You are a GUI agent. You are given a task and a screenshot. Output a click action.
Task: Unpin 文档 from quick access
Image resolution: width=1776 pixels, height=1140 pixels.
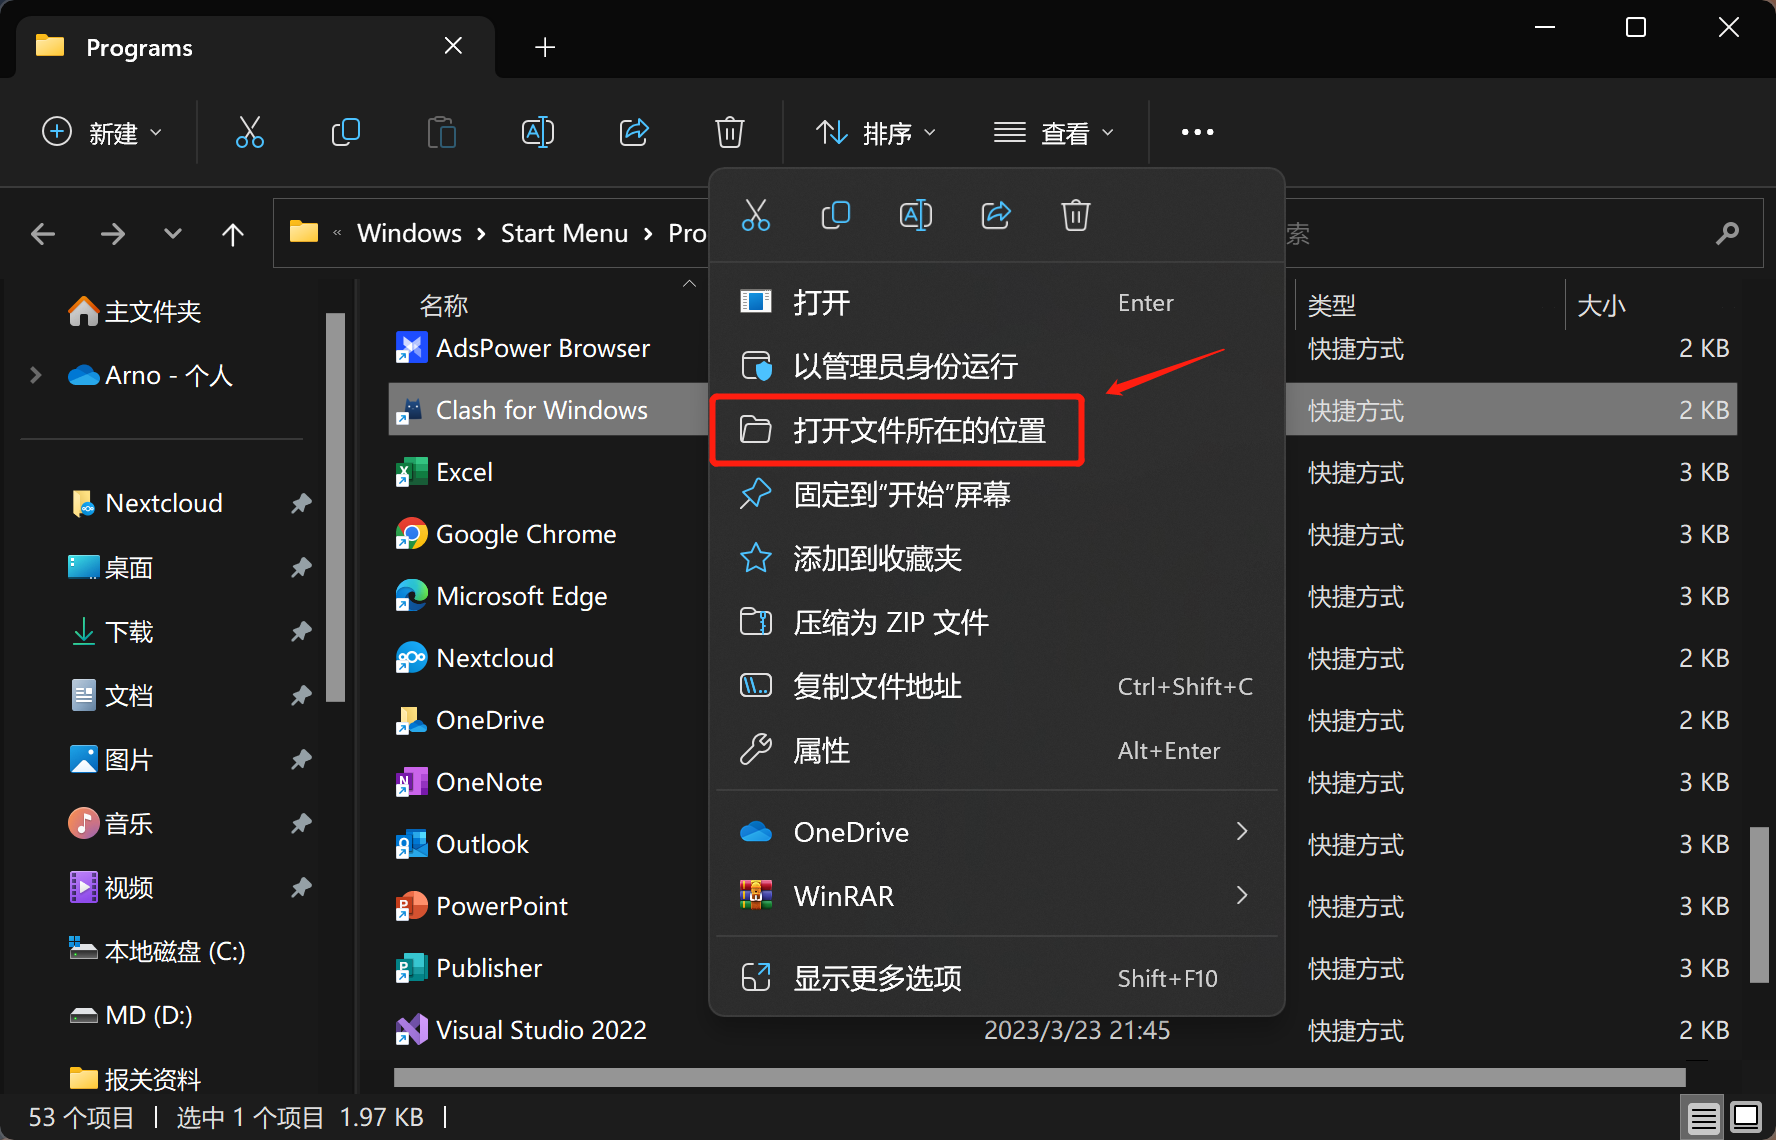coord(301,695)
